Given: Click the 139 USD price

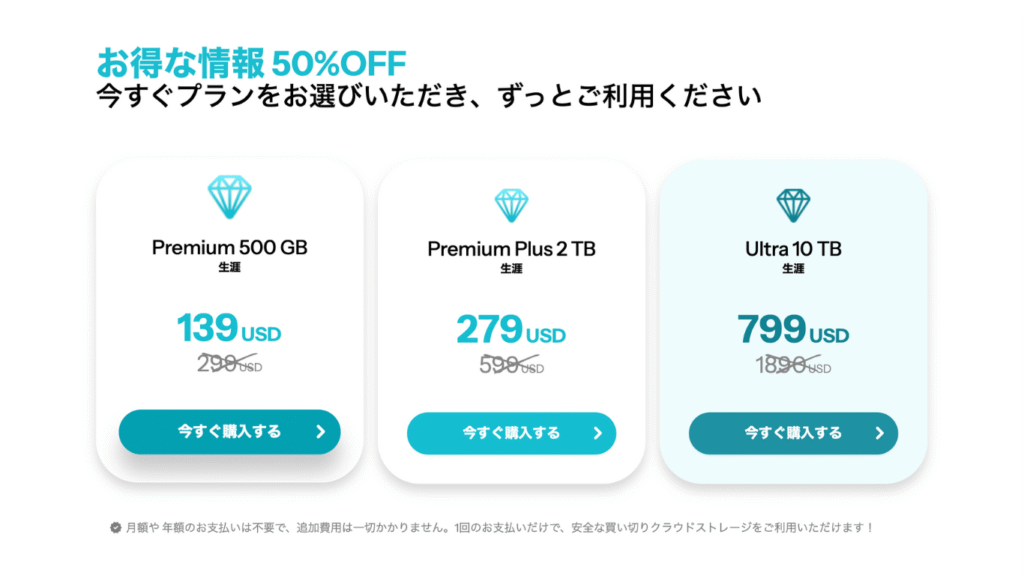Looking at the screenshot, I should click(x=229, y=328).
